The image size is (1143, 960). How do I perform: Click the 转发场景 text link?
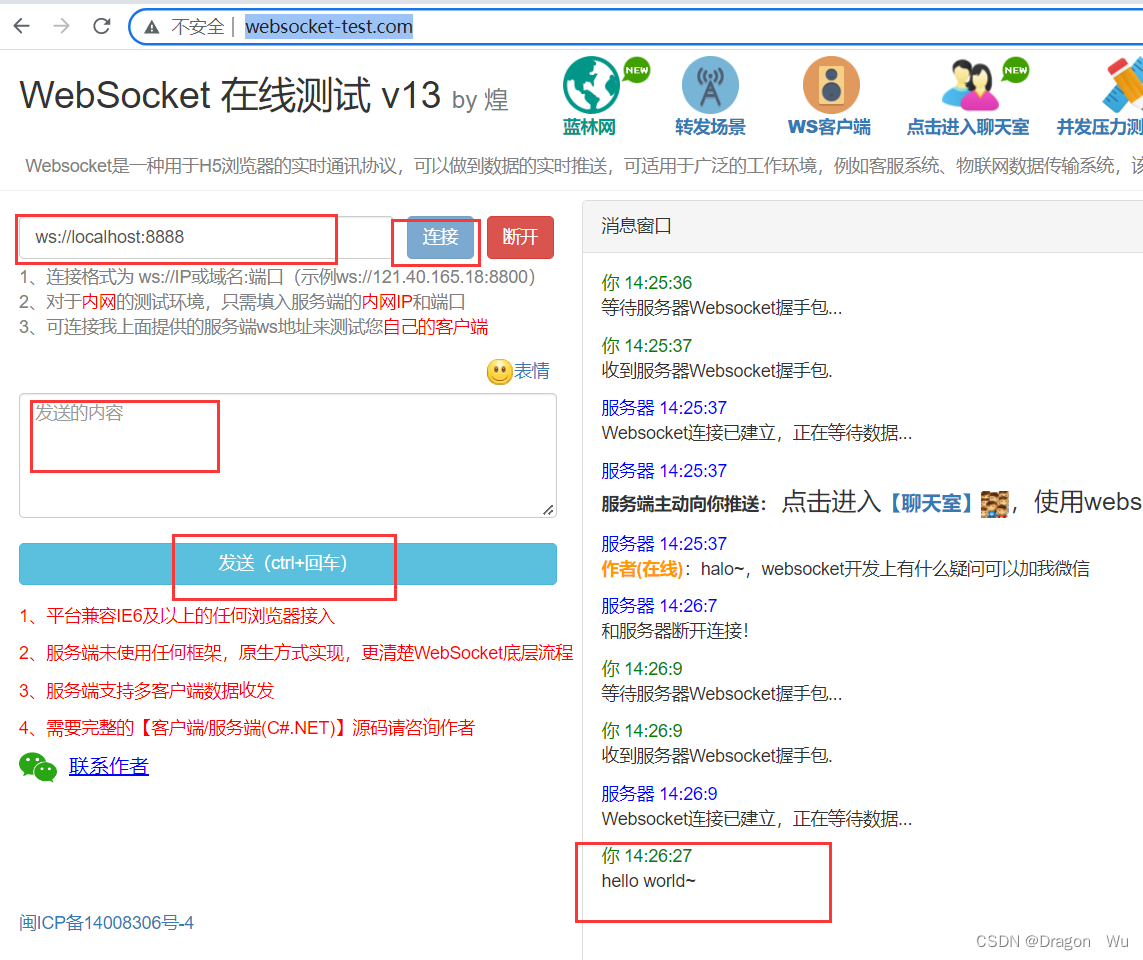click(x=710, y=127)
